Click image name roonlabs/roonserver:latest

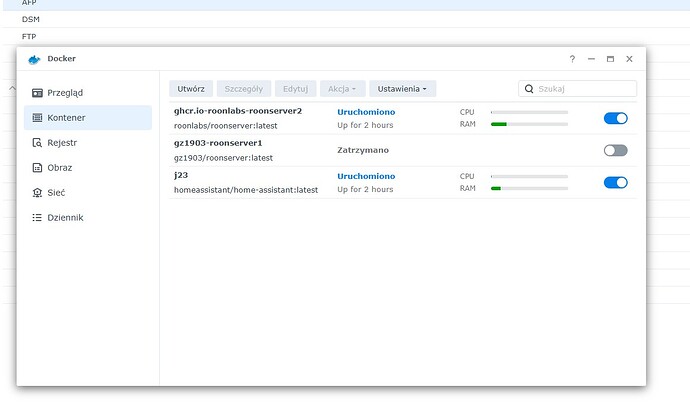tap(225, 126)
